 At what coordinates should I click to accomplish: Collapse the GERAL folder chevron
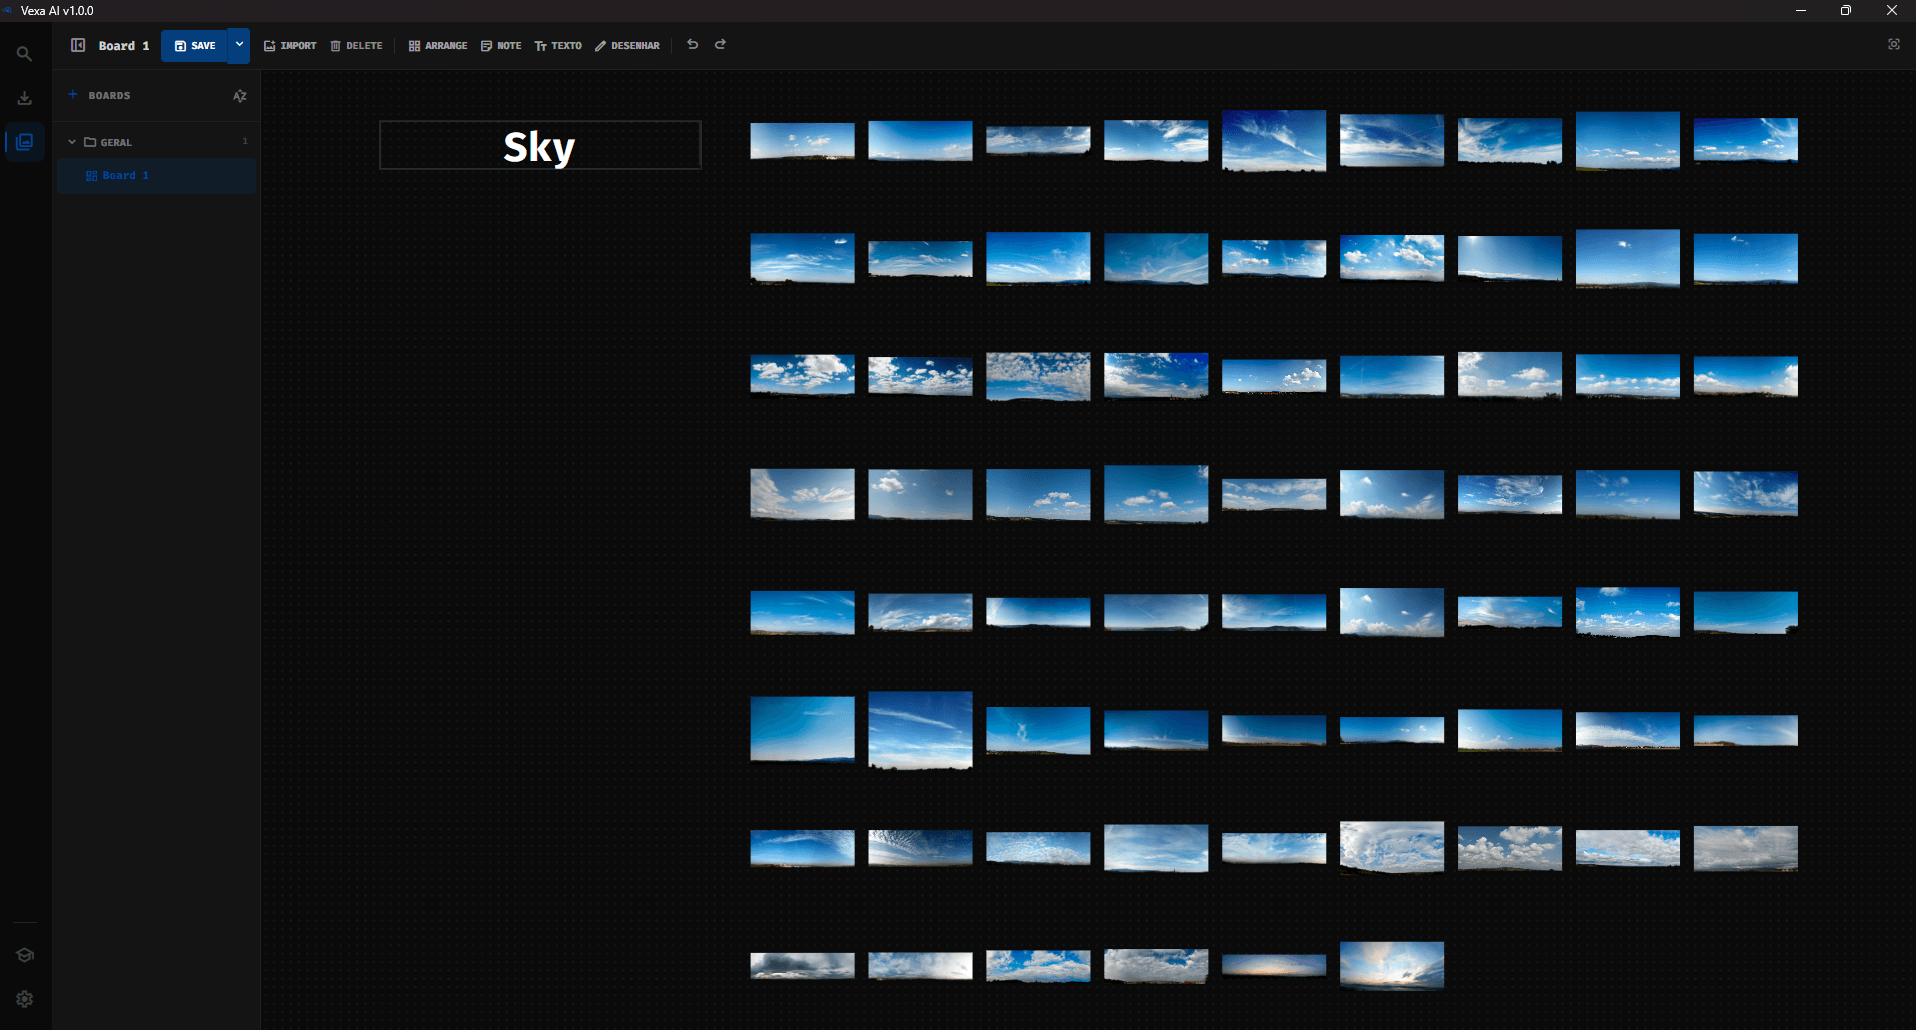(x=72, y=142)
